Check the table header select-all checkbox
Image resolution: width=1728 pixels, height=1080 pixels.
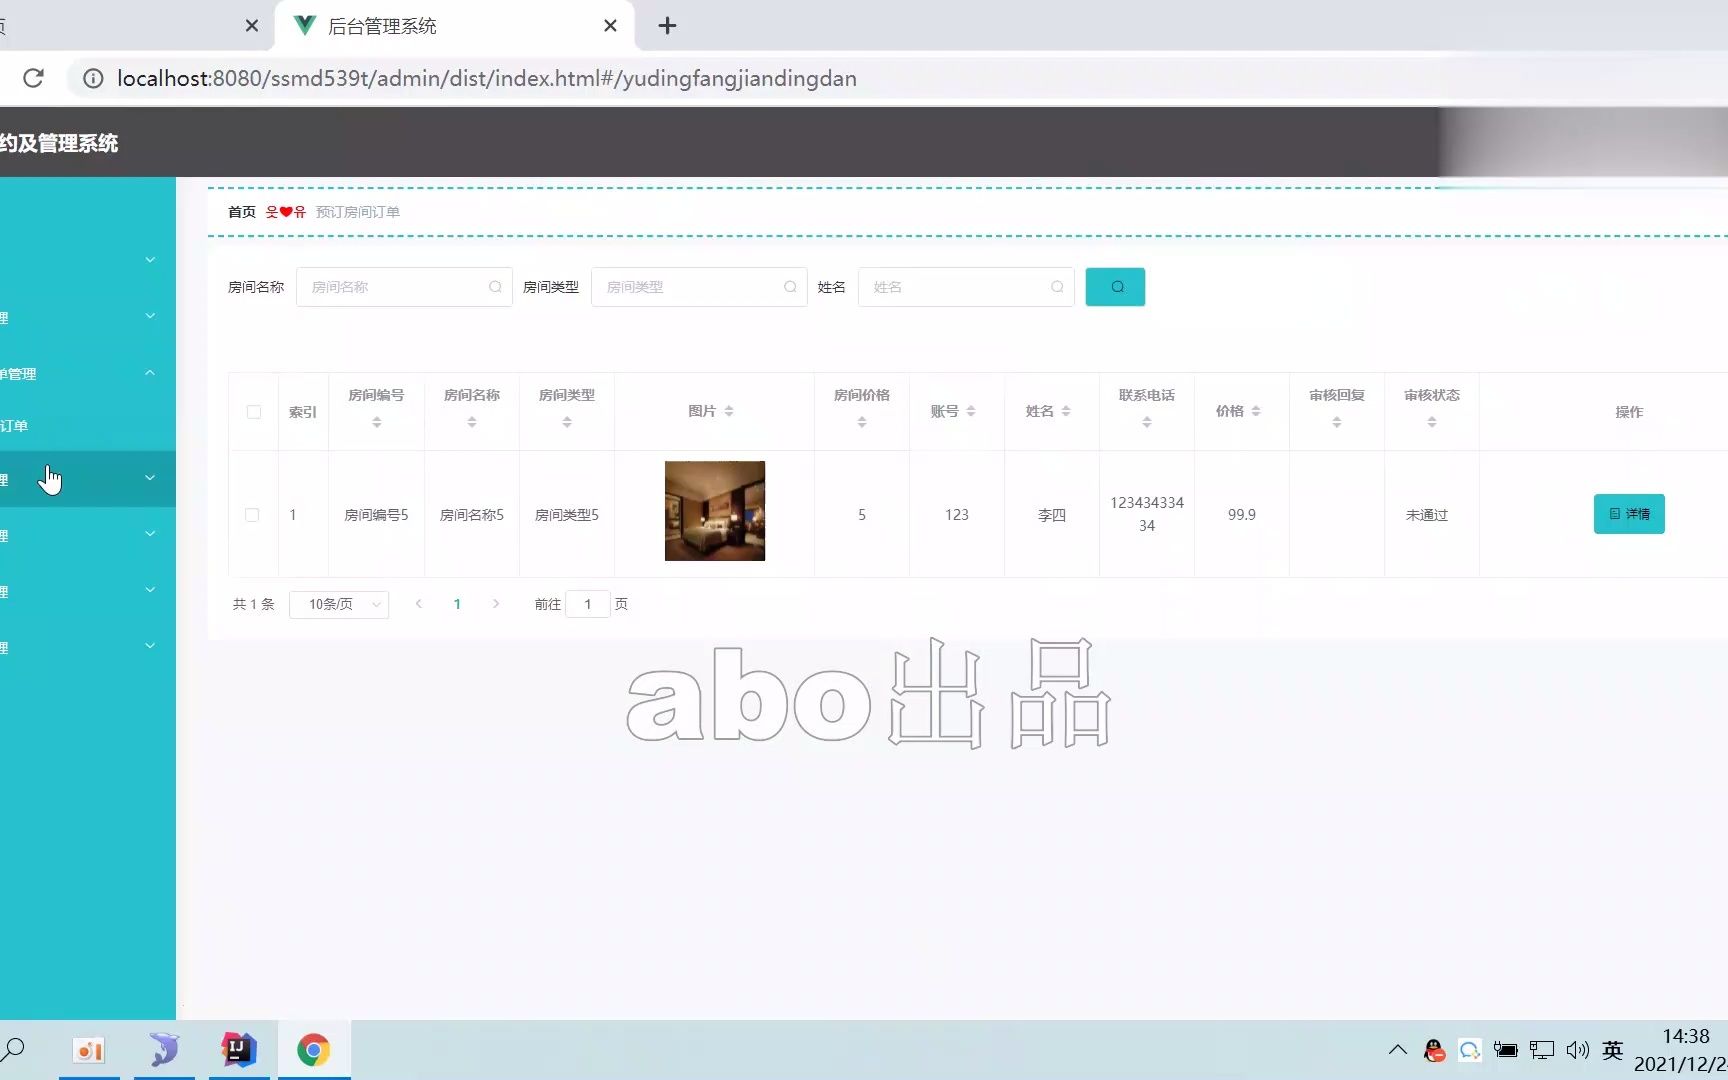pyautogui.click(x=253, y=411)
